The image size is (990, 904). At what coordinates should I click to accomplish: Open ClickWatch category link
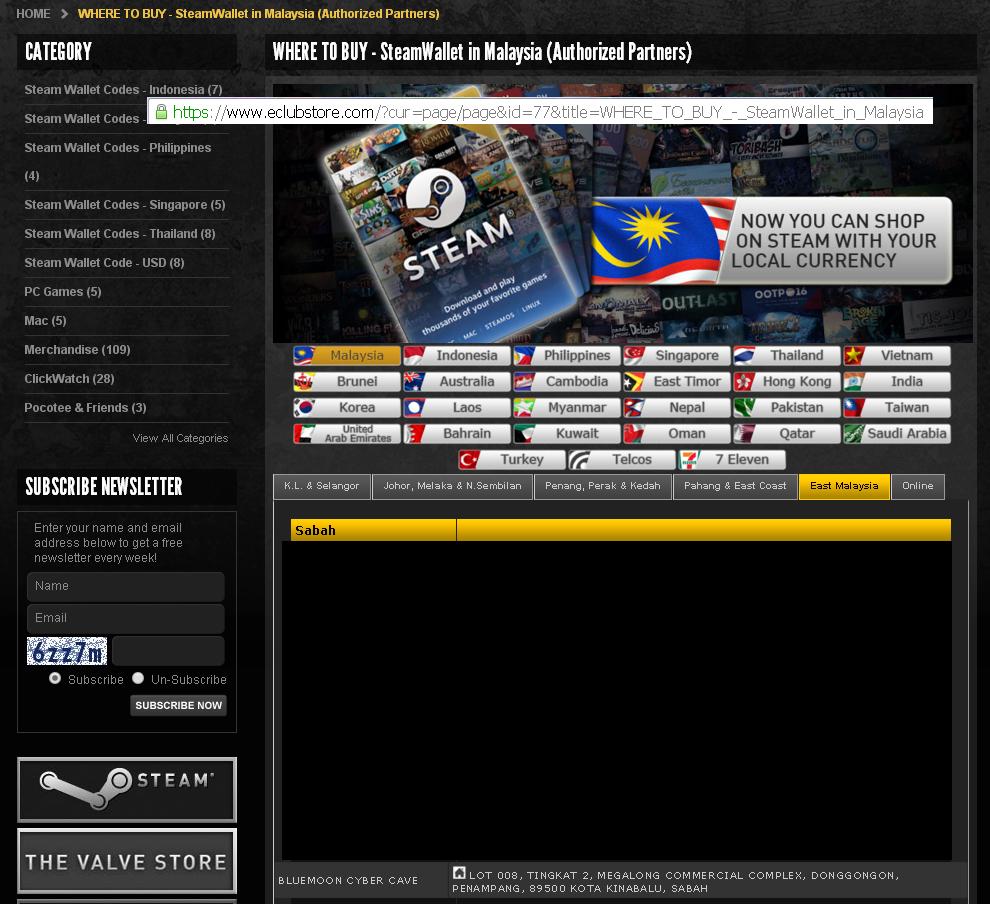[69, 379]
